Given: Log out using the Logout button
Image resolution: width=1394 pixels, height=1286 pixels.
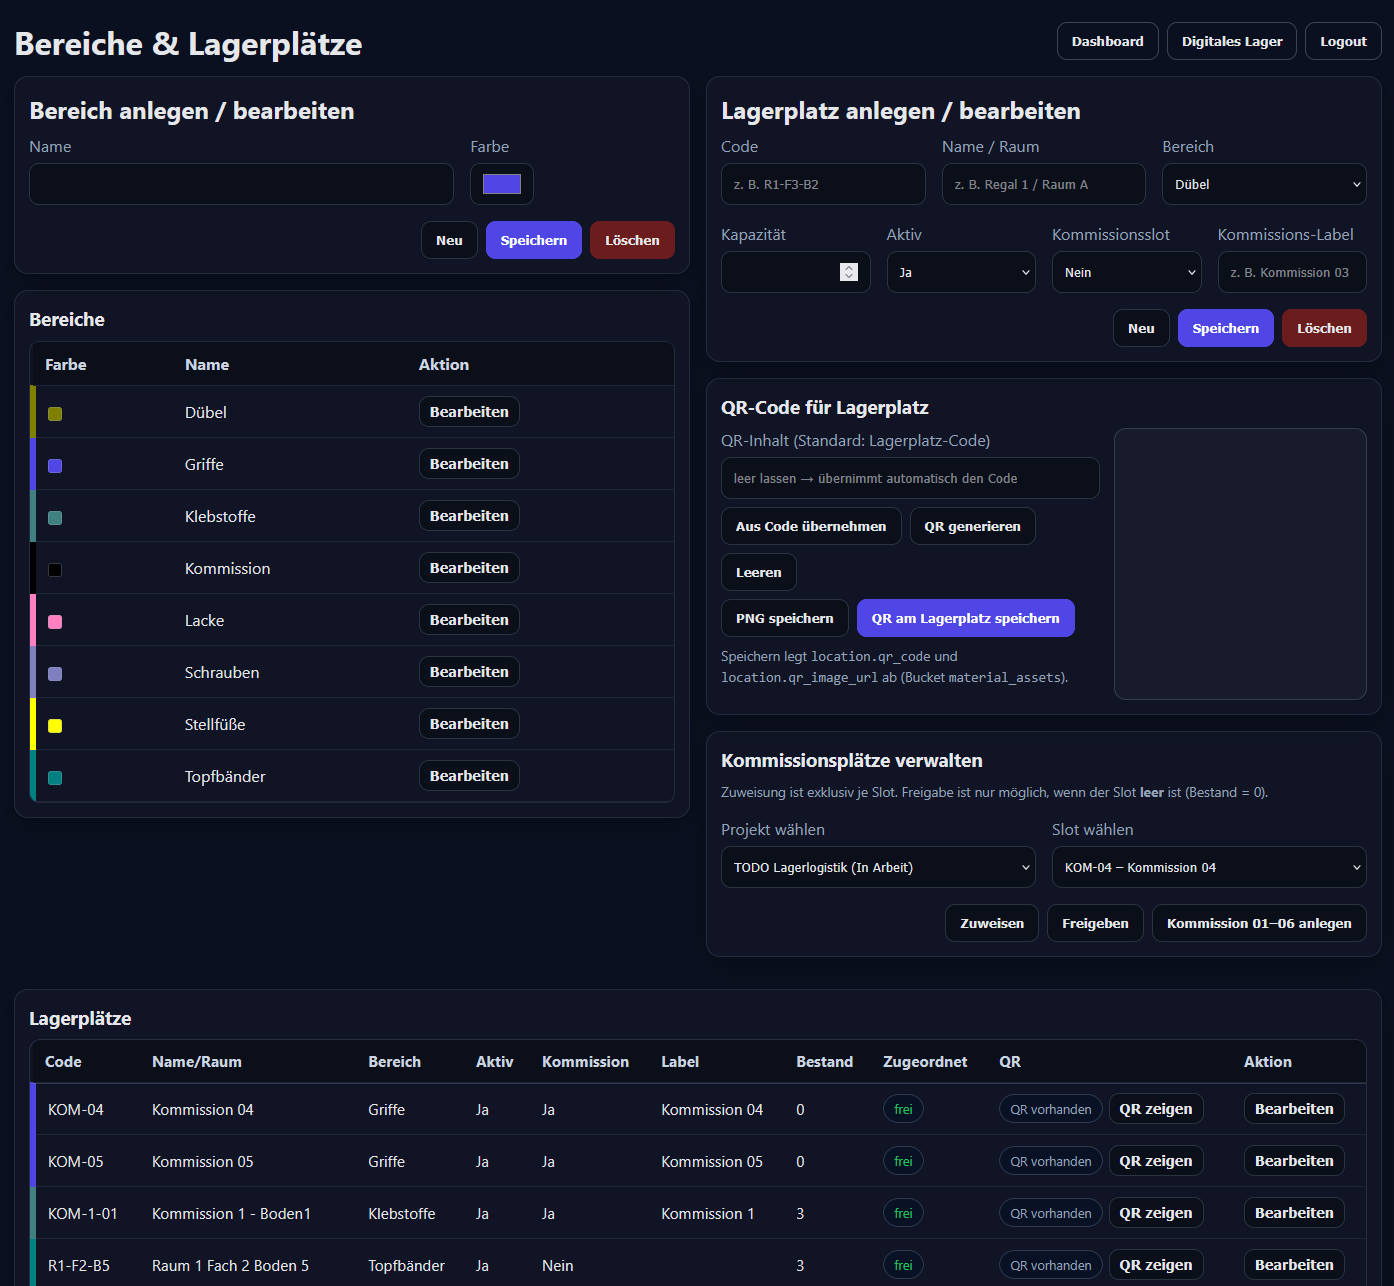Looking at the screenshot, I should coord(1342,41).
